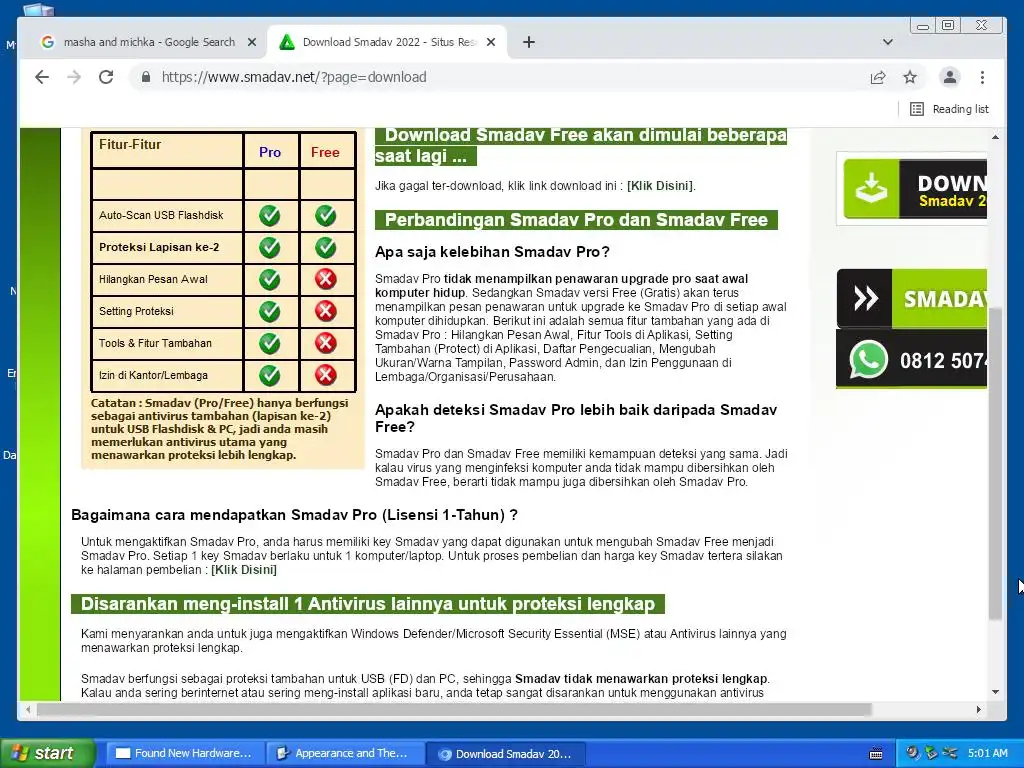Click the horizontal scrollbar left arrow
This screenshot has height=768, width=1024.
(x=27, y=709)
